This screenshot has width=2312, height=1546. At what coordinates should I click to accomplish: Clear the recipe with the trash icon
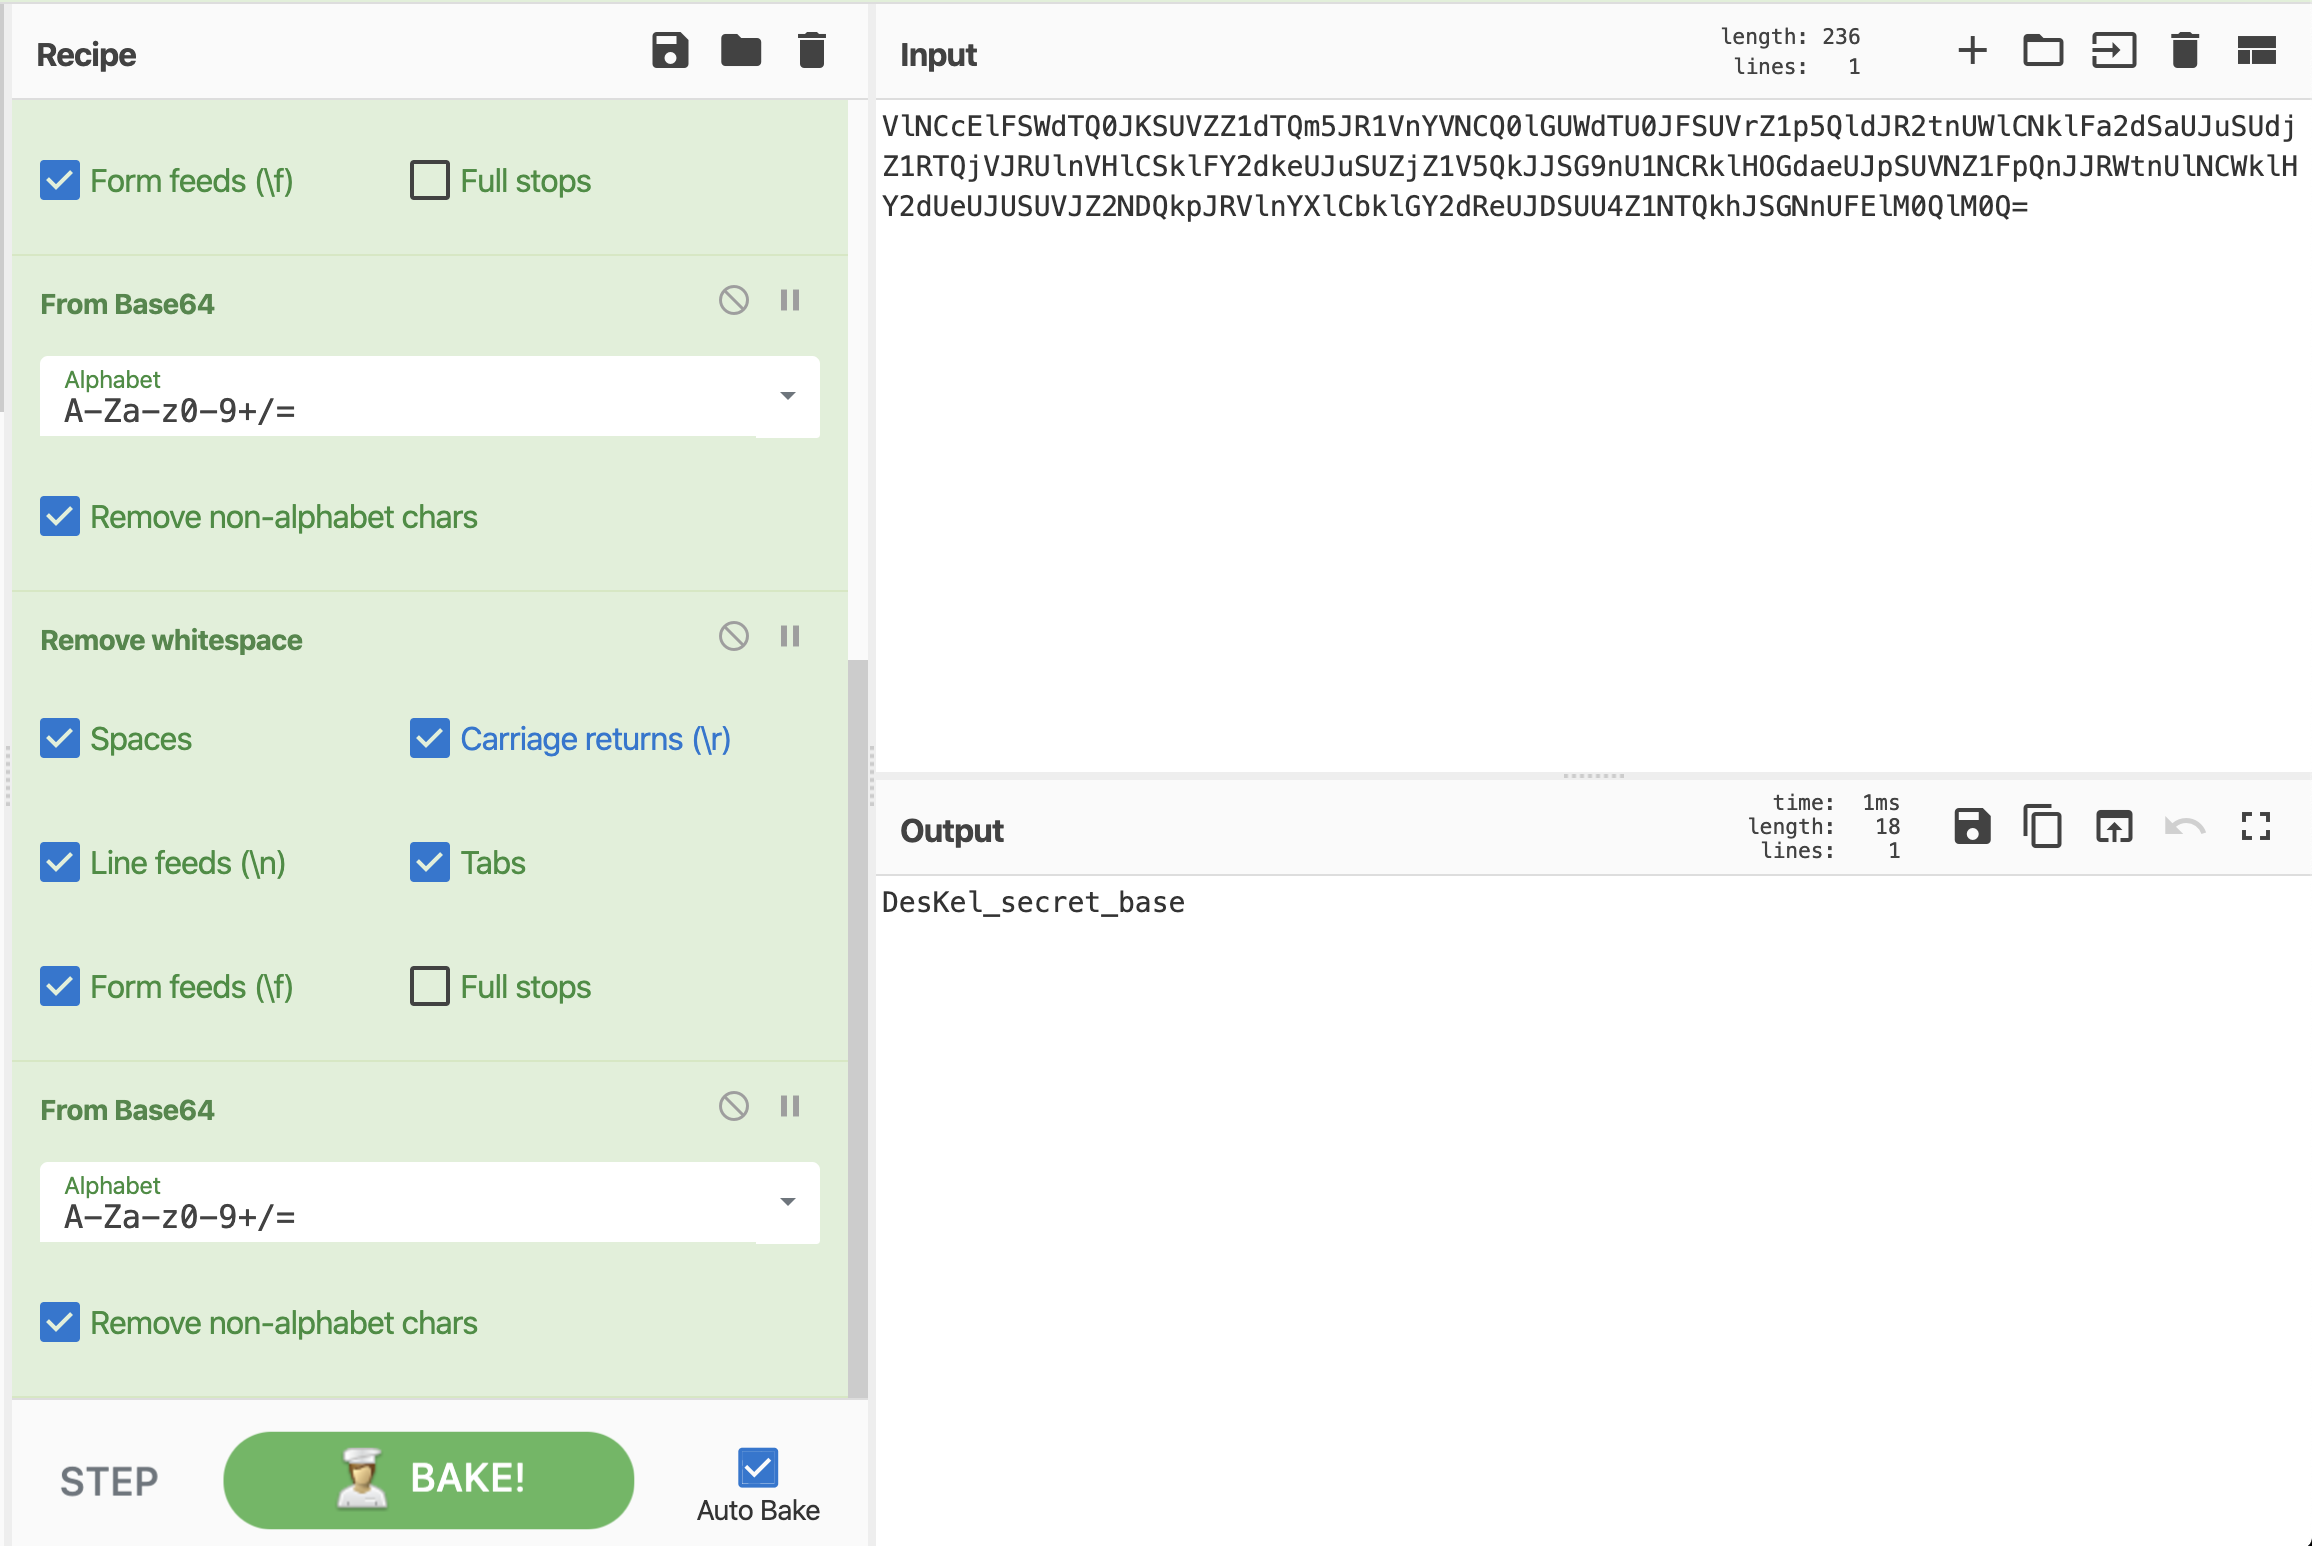(x=812, y=50)
